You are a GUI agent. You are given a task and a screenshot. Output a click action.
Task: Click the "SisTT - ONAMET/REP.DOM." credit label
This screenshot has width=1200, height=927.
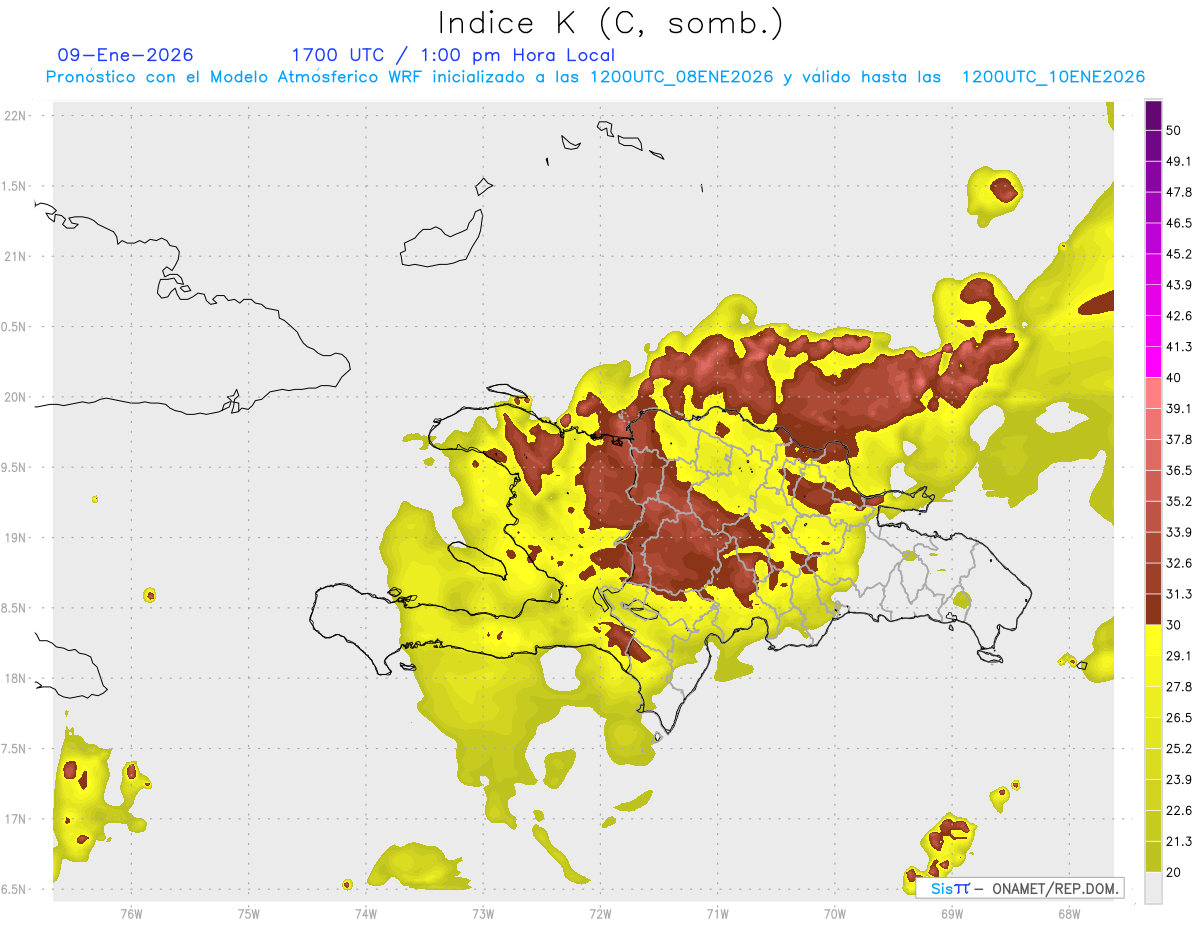(x=1020, y=888)
